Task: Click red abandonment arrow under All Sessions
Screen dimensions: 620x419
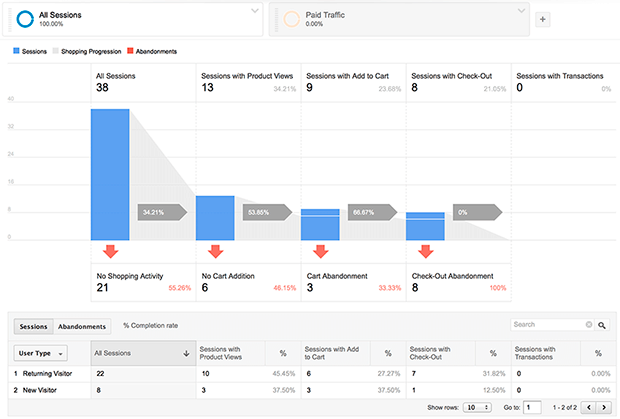Action: [110, 251]
